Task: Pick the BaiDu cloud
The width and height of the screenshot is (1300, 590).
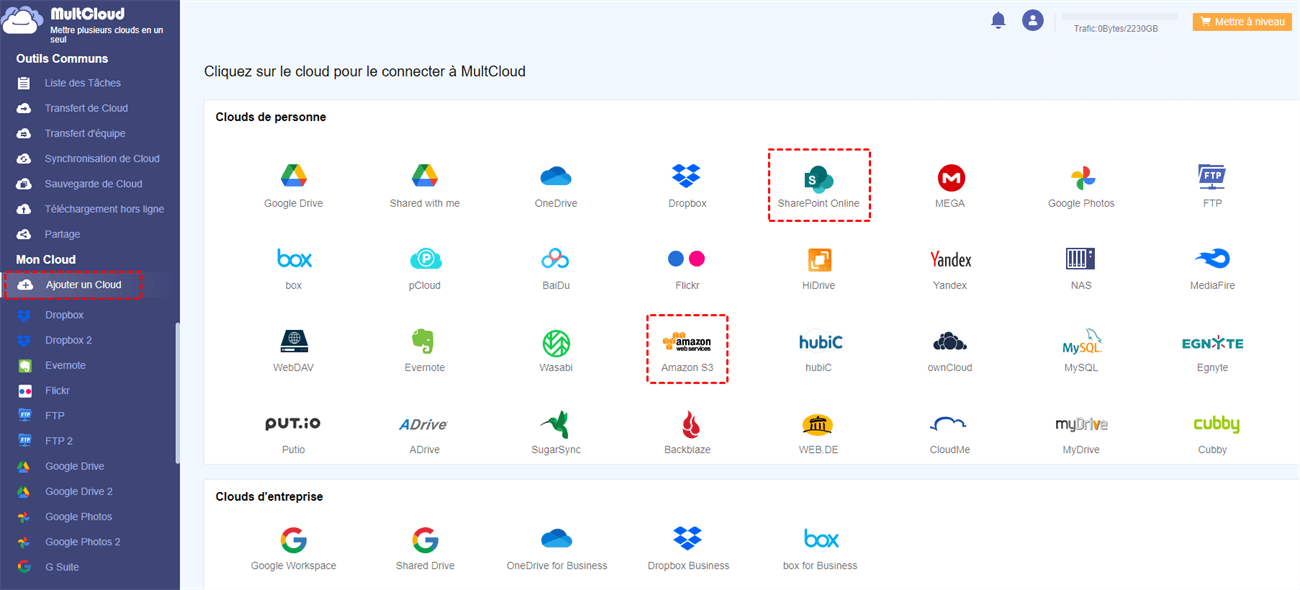Action: [x=555, y=268]
